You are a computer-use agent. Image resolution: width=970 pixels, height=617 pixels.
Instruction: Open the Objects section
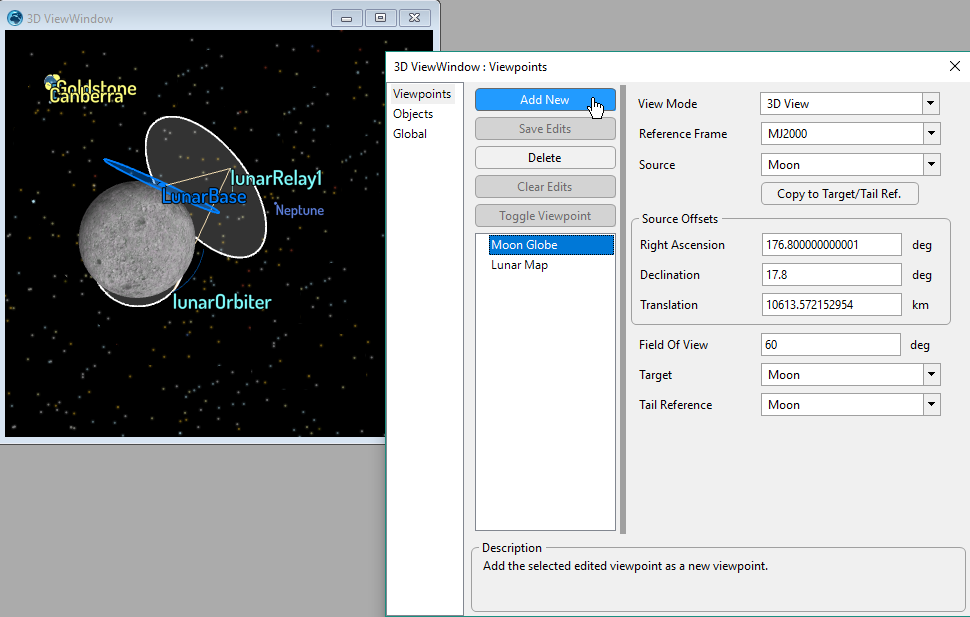413,114
